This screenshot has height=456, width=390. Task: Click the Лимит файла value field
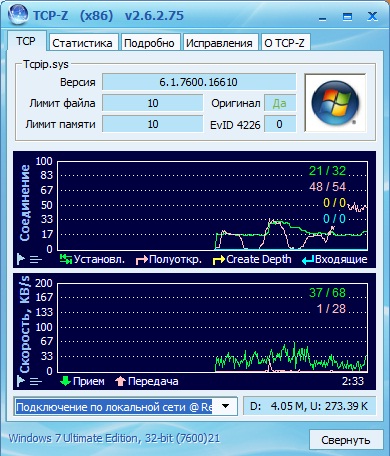(153, 103)
